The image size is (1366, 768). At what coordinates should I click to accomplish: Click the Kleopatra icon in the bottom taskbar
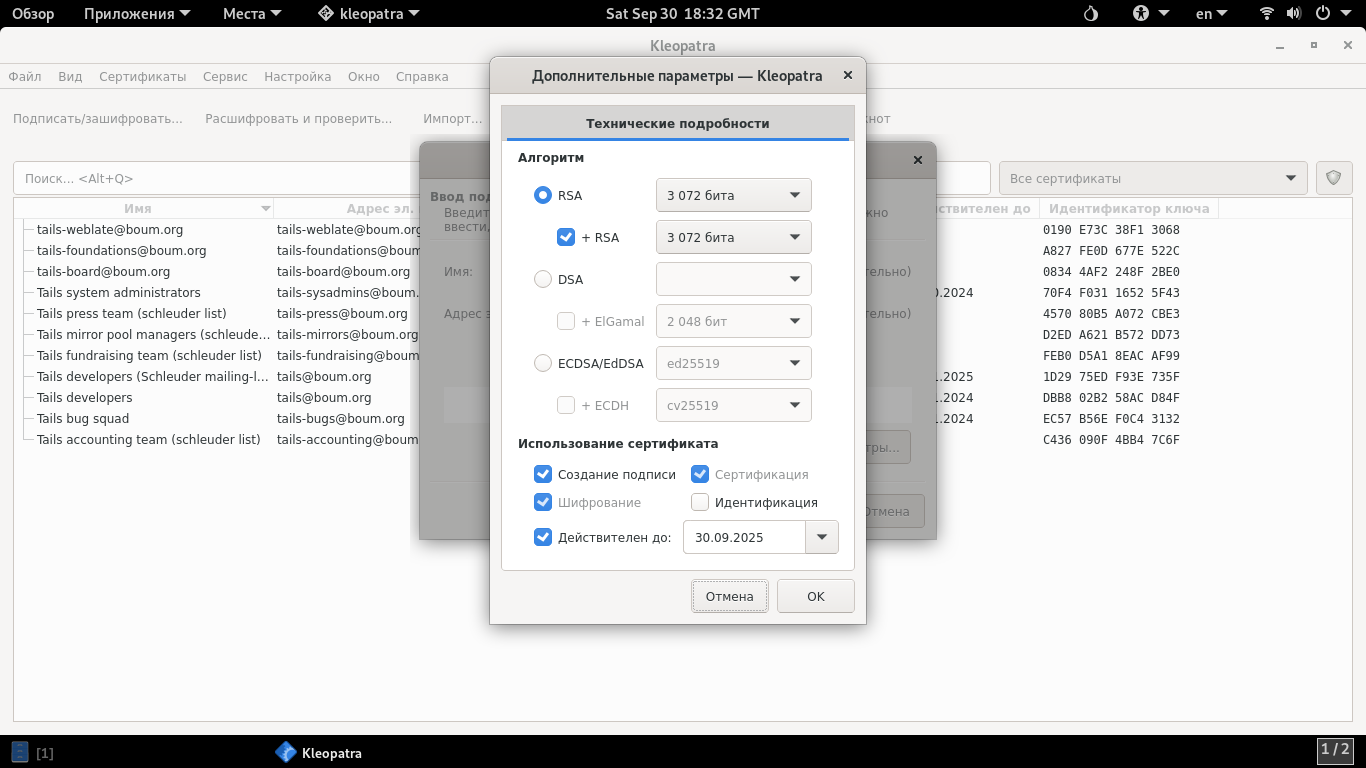pyautogui.click(x=285, y=753)
